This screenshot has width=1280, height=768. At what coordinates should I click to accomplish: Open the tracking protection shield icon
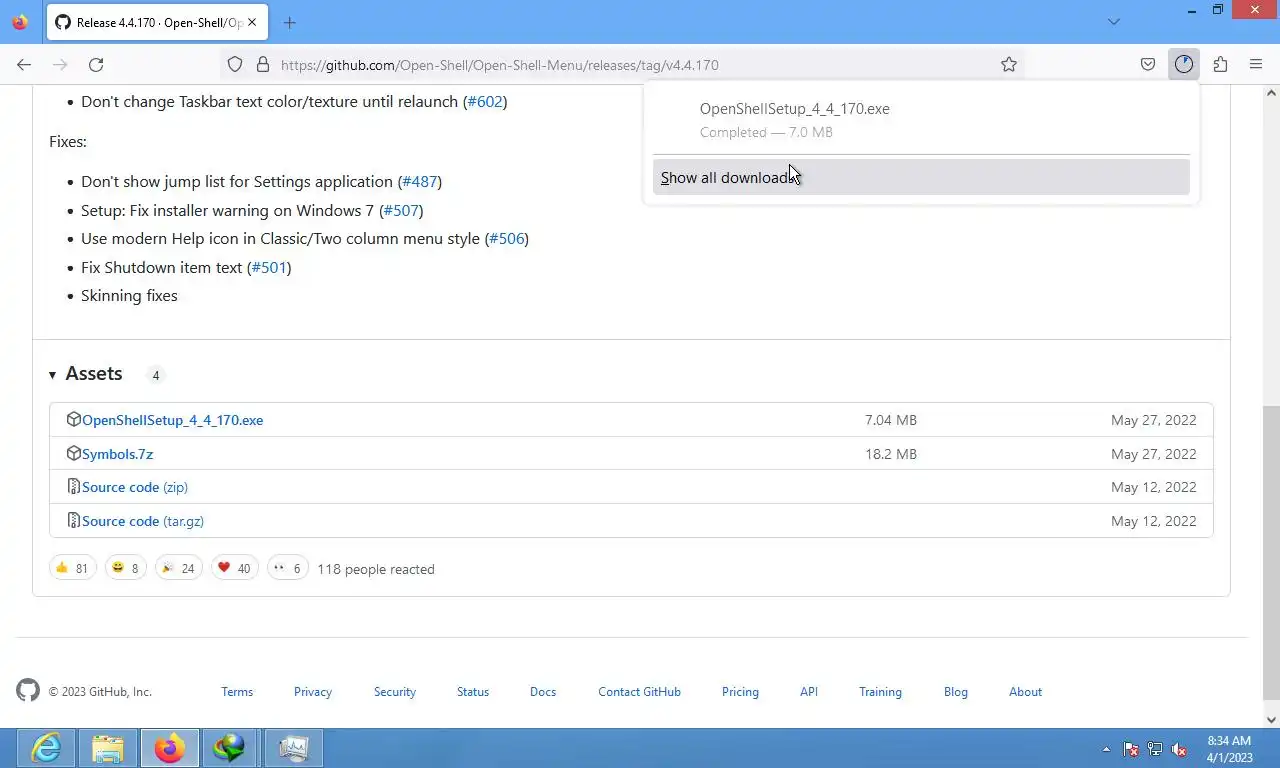point(235,64)
